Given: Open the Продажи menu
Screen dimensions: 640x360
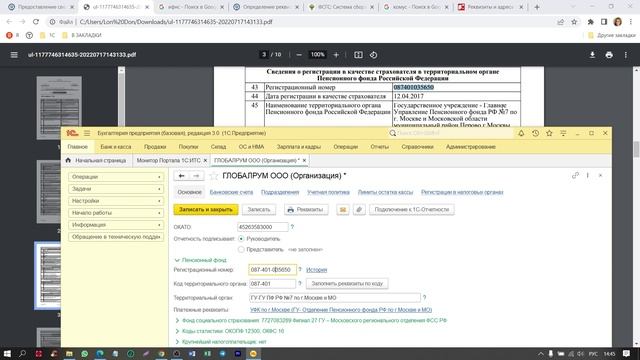Looking at the screenshot, I should (x=155, y=147).
